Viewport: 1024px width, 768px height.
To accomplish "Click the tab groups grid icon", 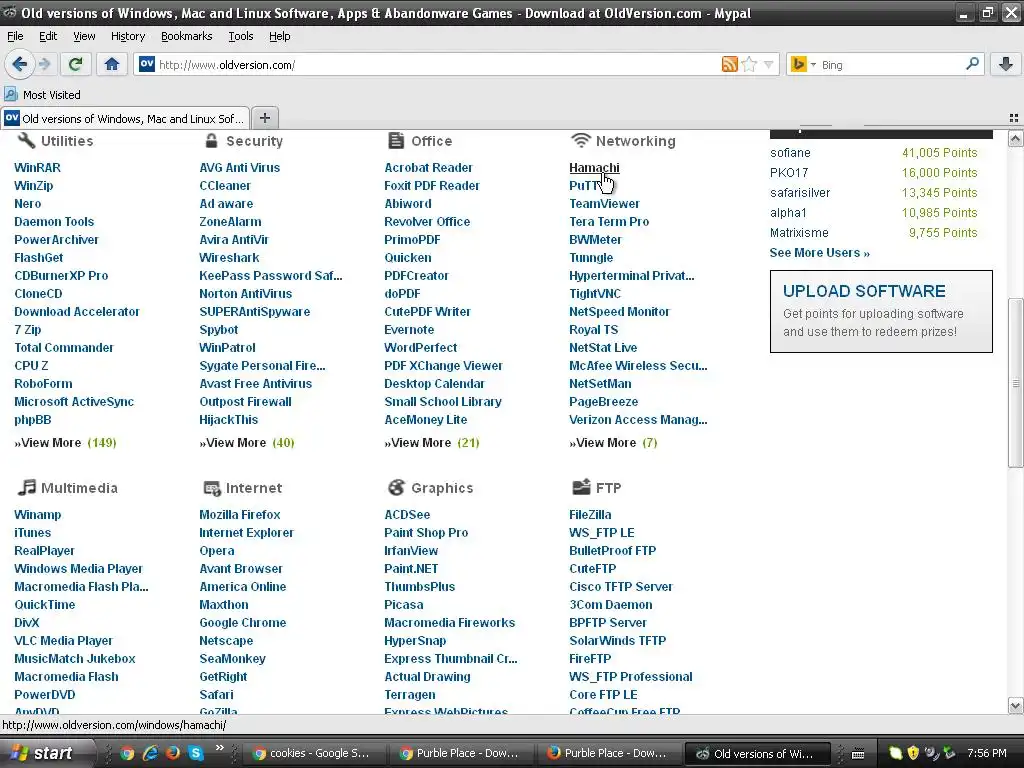I will click(1014, 118).
